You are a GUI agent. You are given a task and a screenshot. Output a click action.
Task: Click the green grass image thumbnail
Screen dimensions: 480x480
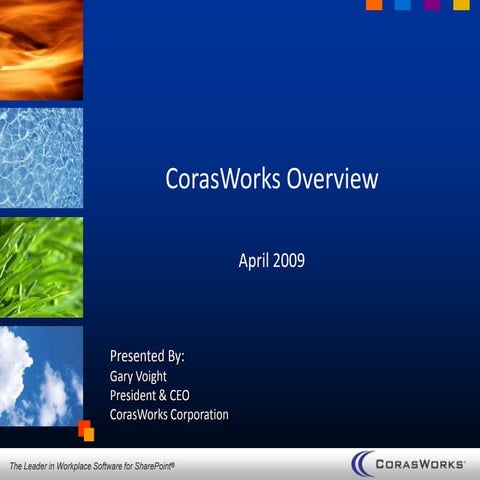tap(41, 267)
